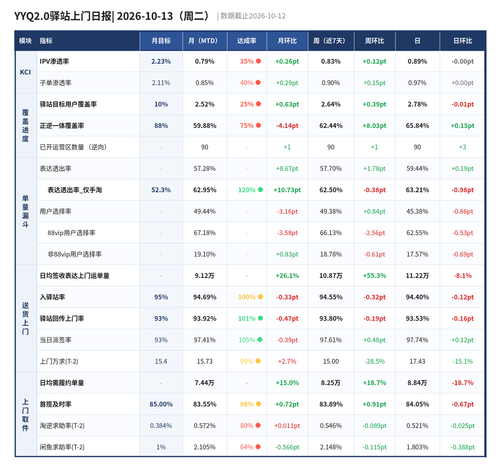Click the 85.00% target value

(161, 404)
